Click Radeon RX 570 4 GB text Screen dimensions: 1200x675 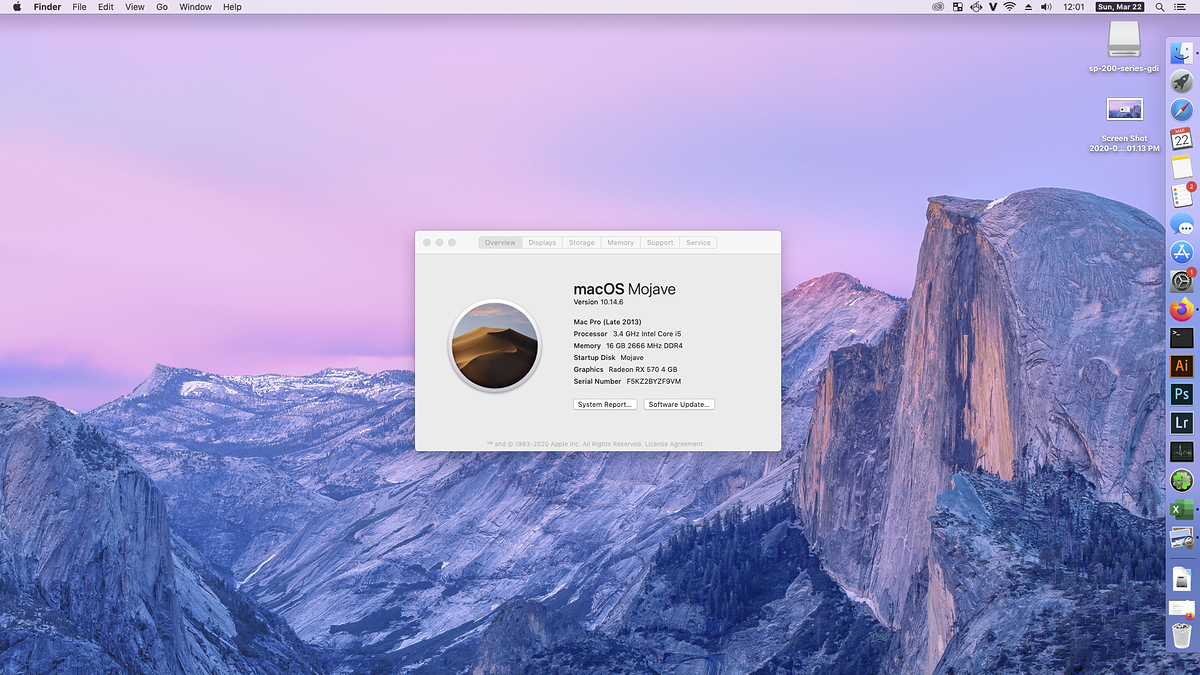click(643, 370)
